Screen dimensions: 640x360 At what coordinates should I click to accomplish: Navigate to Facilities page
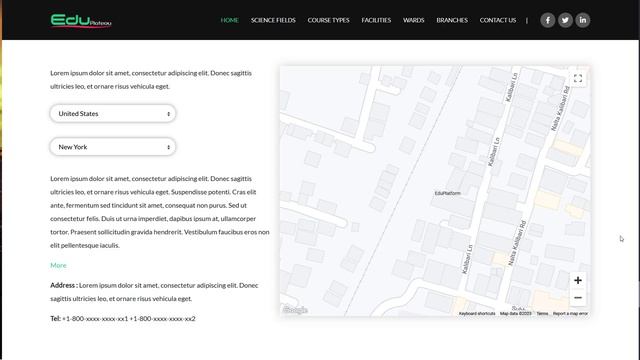[376, 20]
